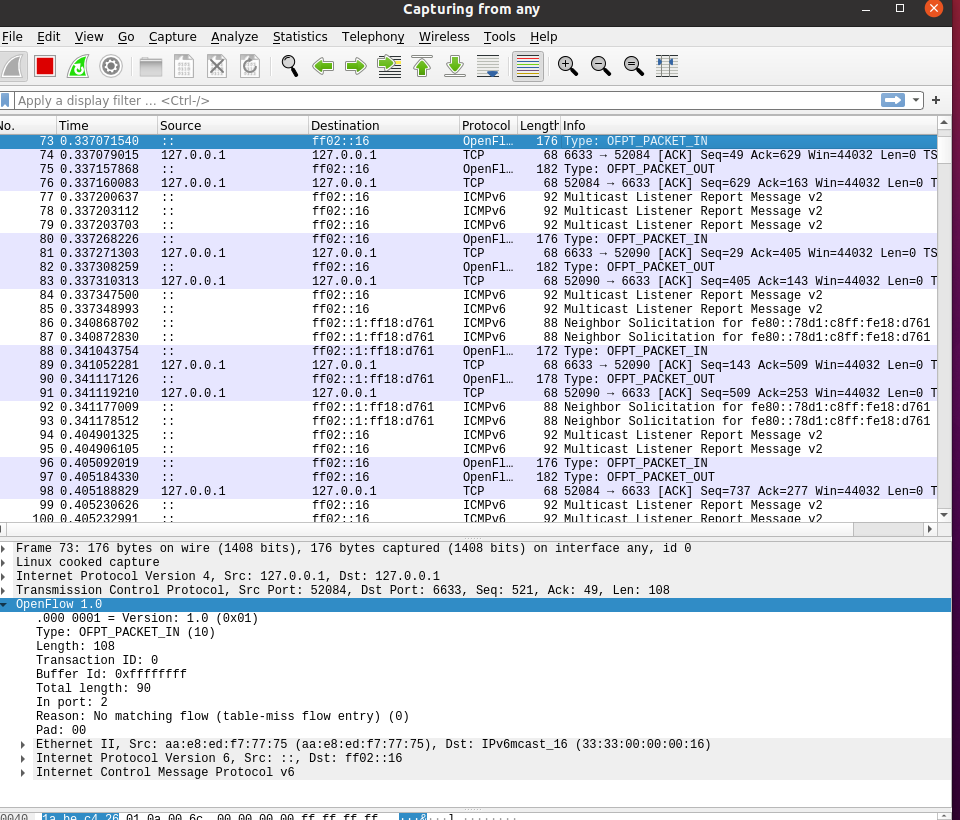
Task: Open capture options gear icon
Action: click(111, 66)
